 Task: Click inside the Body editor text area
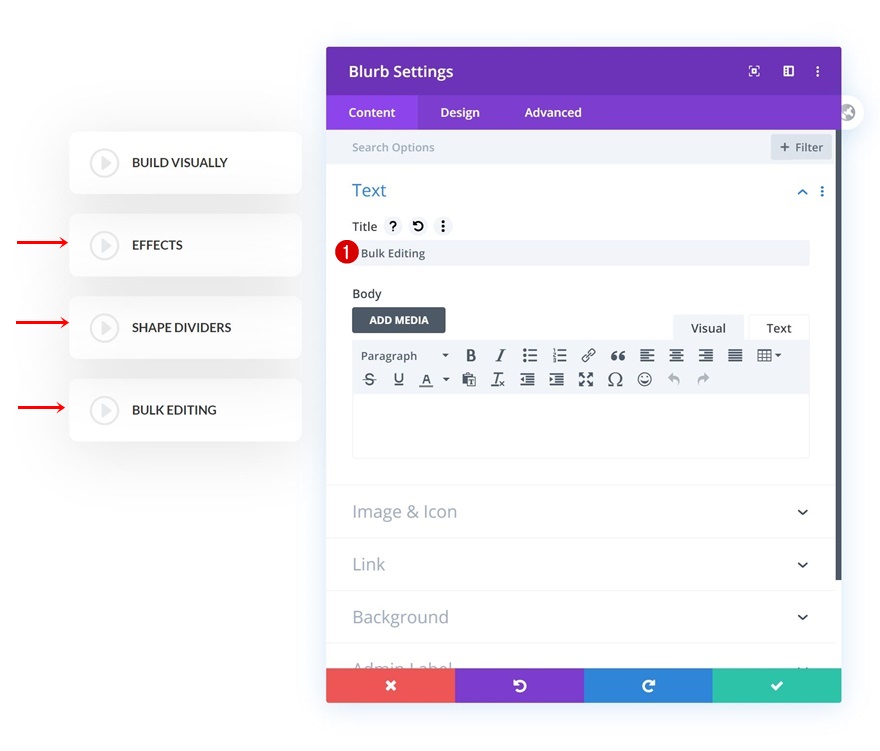point(581,426)
